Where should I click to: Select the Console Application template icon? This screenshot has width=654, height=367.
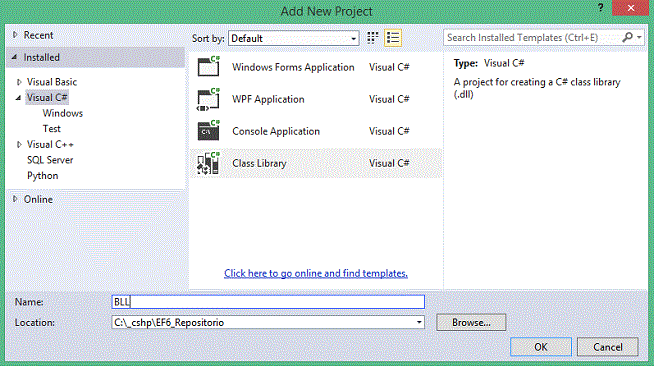(208, 131)
